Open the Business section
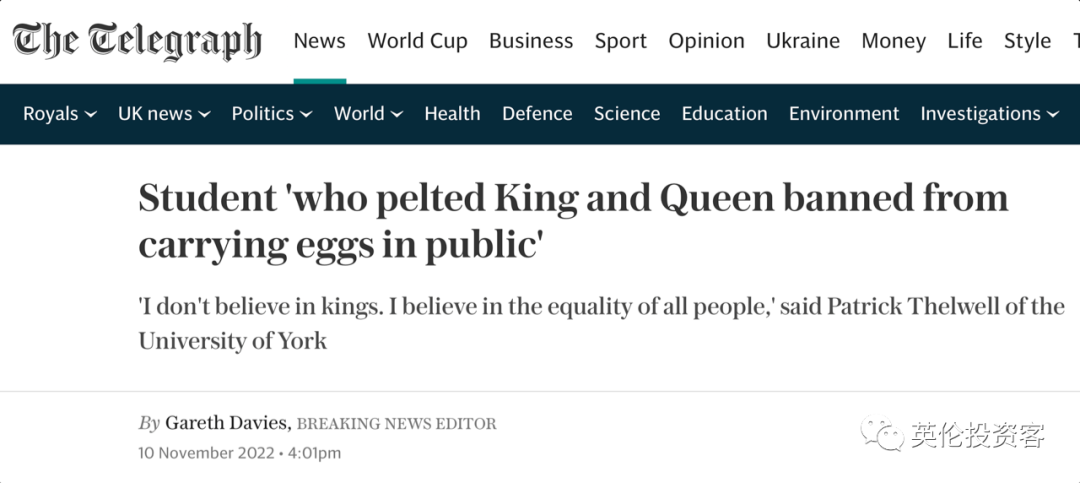The height and width of the screenshot is (483, 1080). [x=531, y=41]
